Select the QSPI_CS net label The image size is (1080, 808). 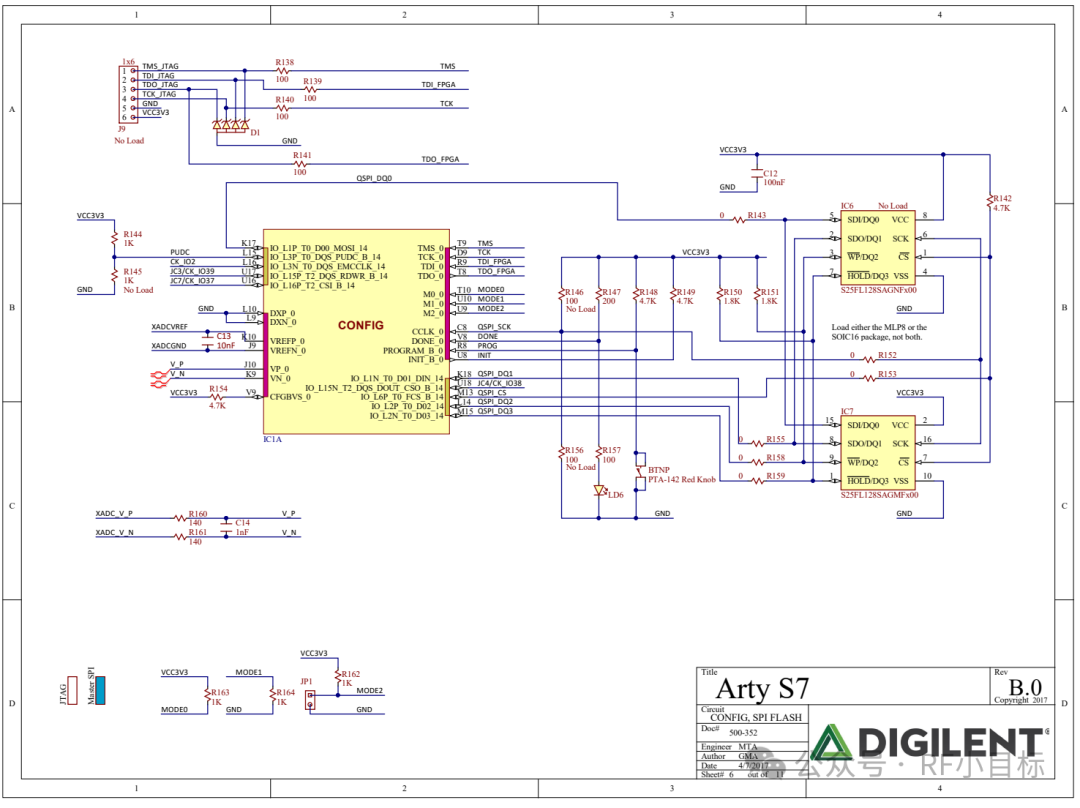click(492, 393)
